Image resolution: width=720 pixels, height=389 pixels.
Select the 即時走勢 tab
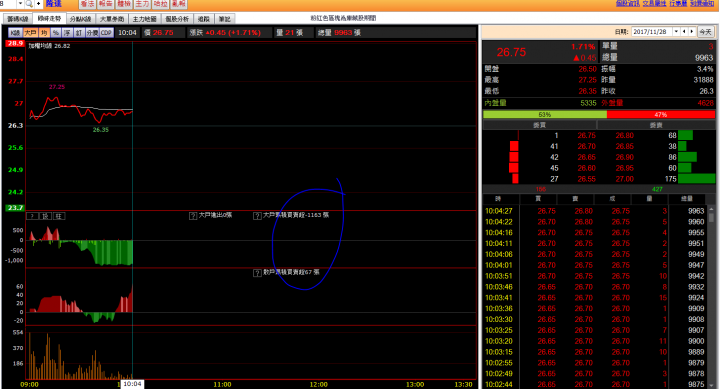click(x=49, y=19)
